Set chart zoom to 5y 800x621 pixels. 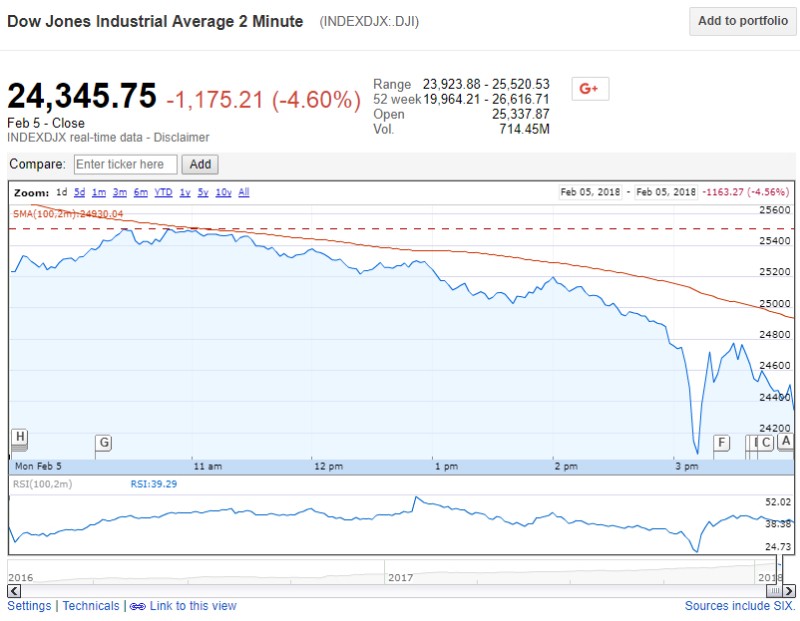(x=203, y=192)
